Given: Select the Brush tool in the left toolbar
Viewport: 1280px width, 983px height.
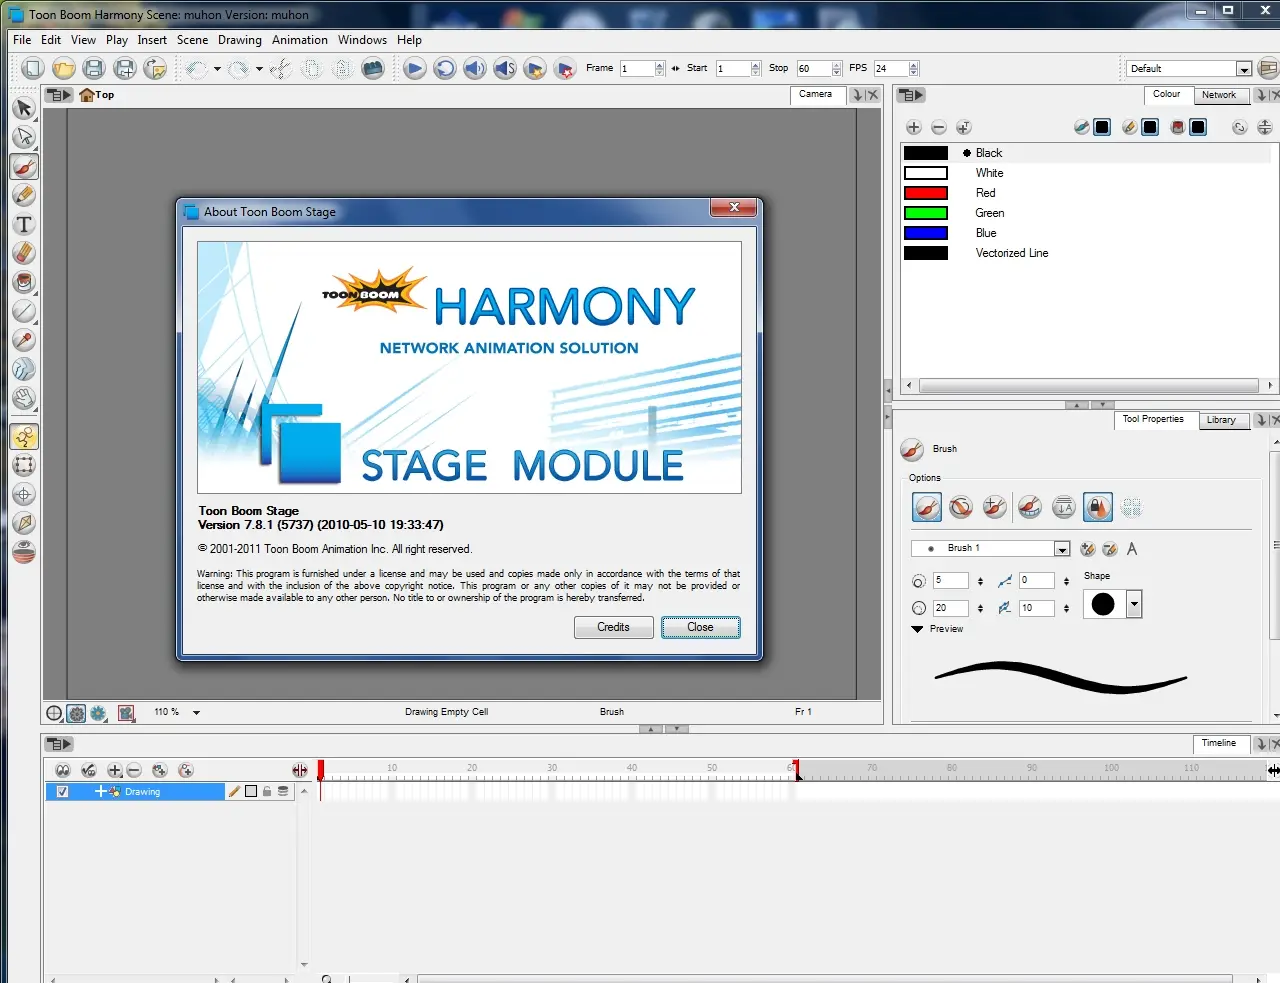Looking at the screenshot, I should click(x=24, y=166).
